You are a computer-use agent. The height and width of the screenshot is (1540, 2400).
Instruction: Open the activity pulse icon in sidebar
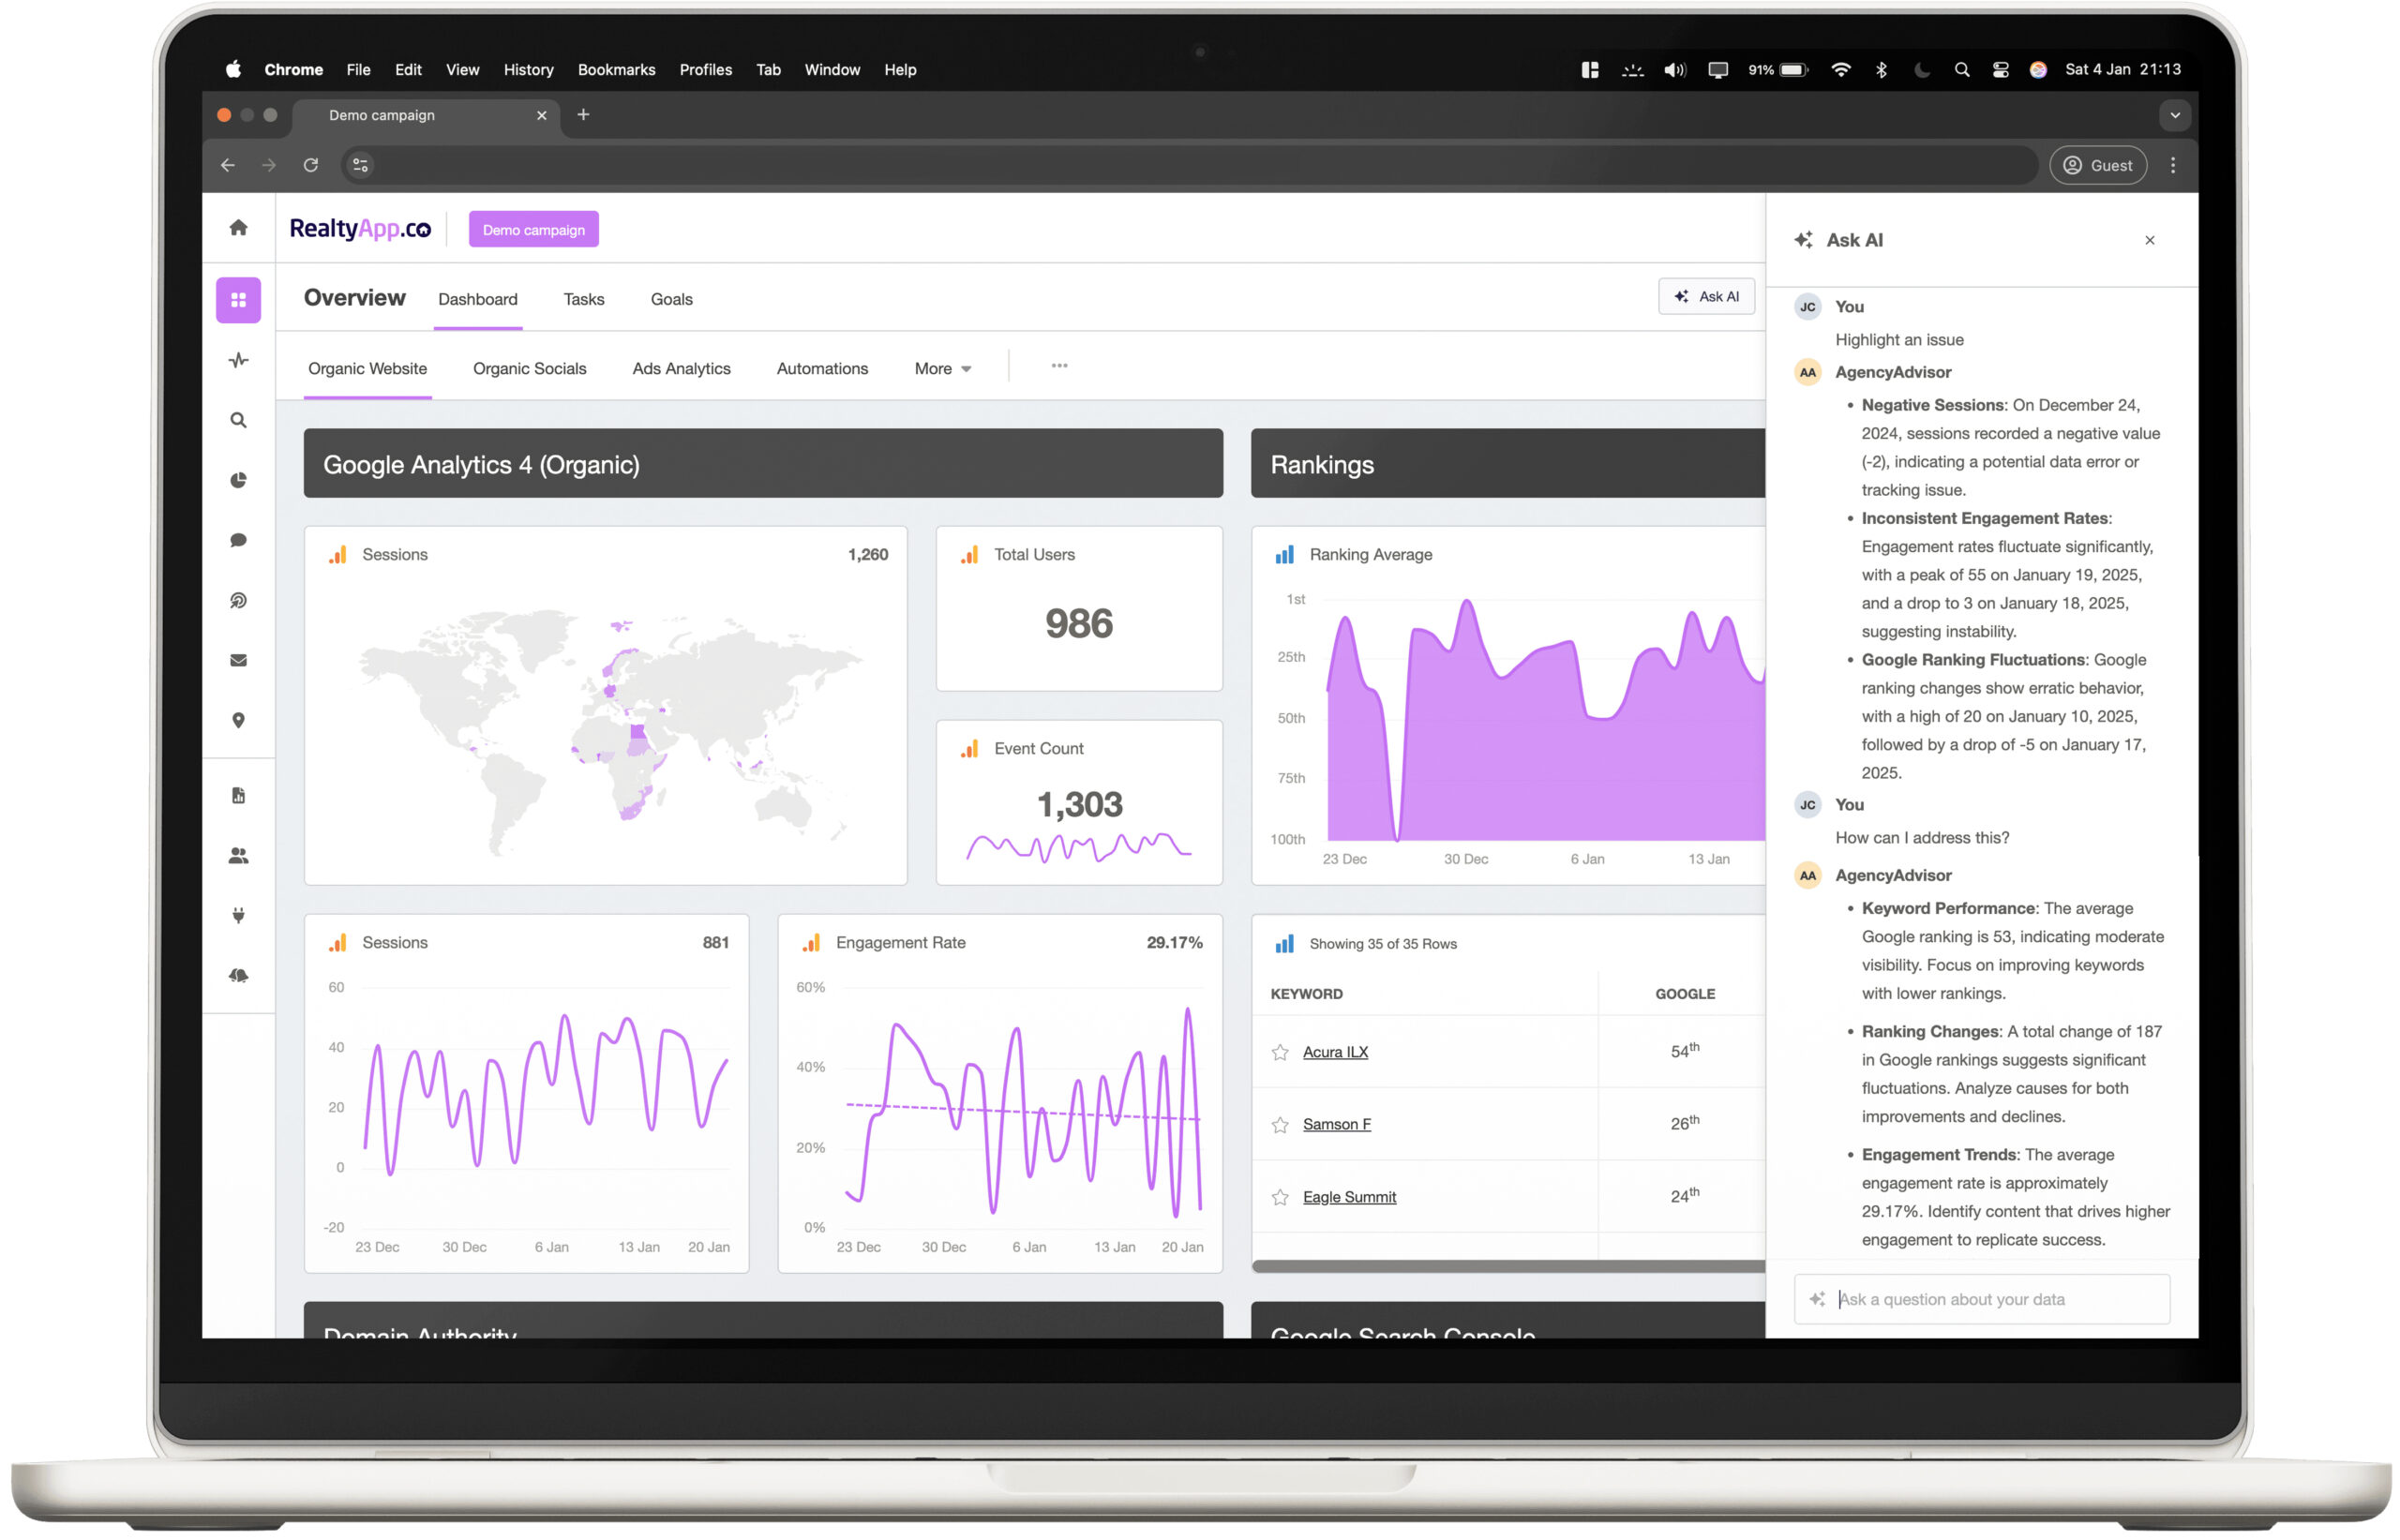pyautogui.click(x=238, y=360)
